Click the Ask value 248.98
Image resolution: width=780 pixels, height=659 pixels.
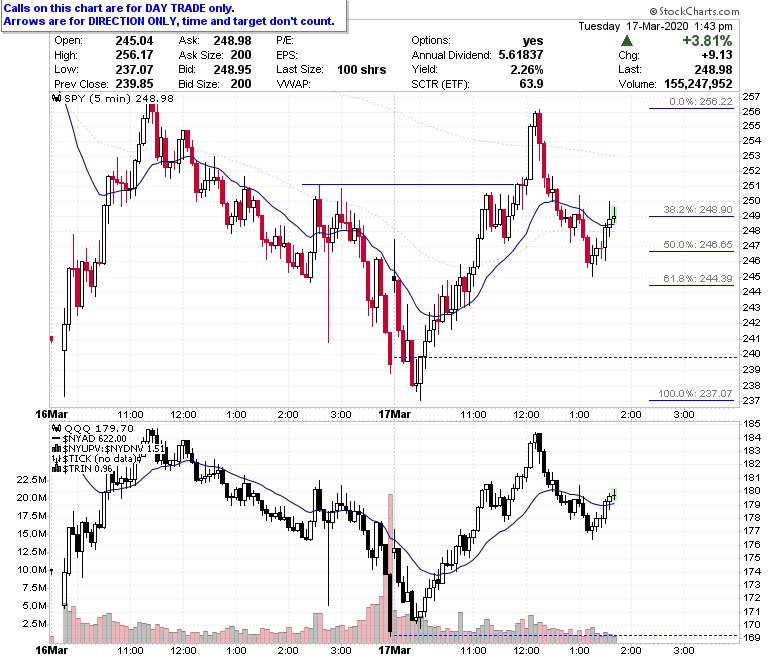232,41
